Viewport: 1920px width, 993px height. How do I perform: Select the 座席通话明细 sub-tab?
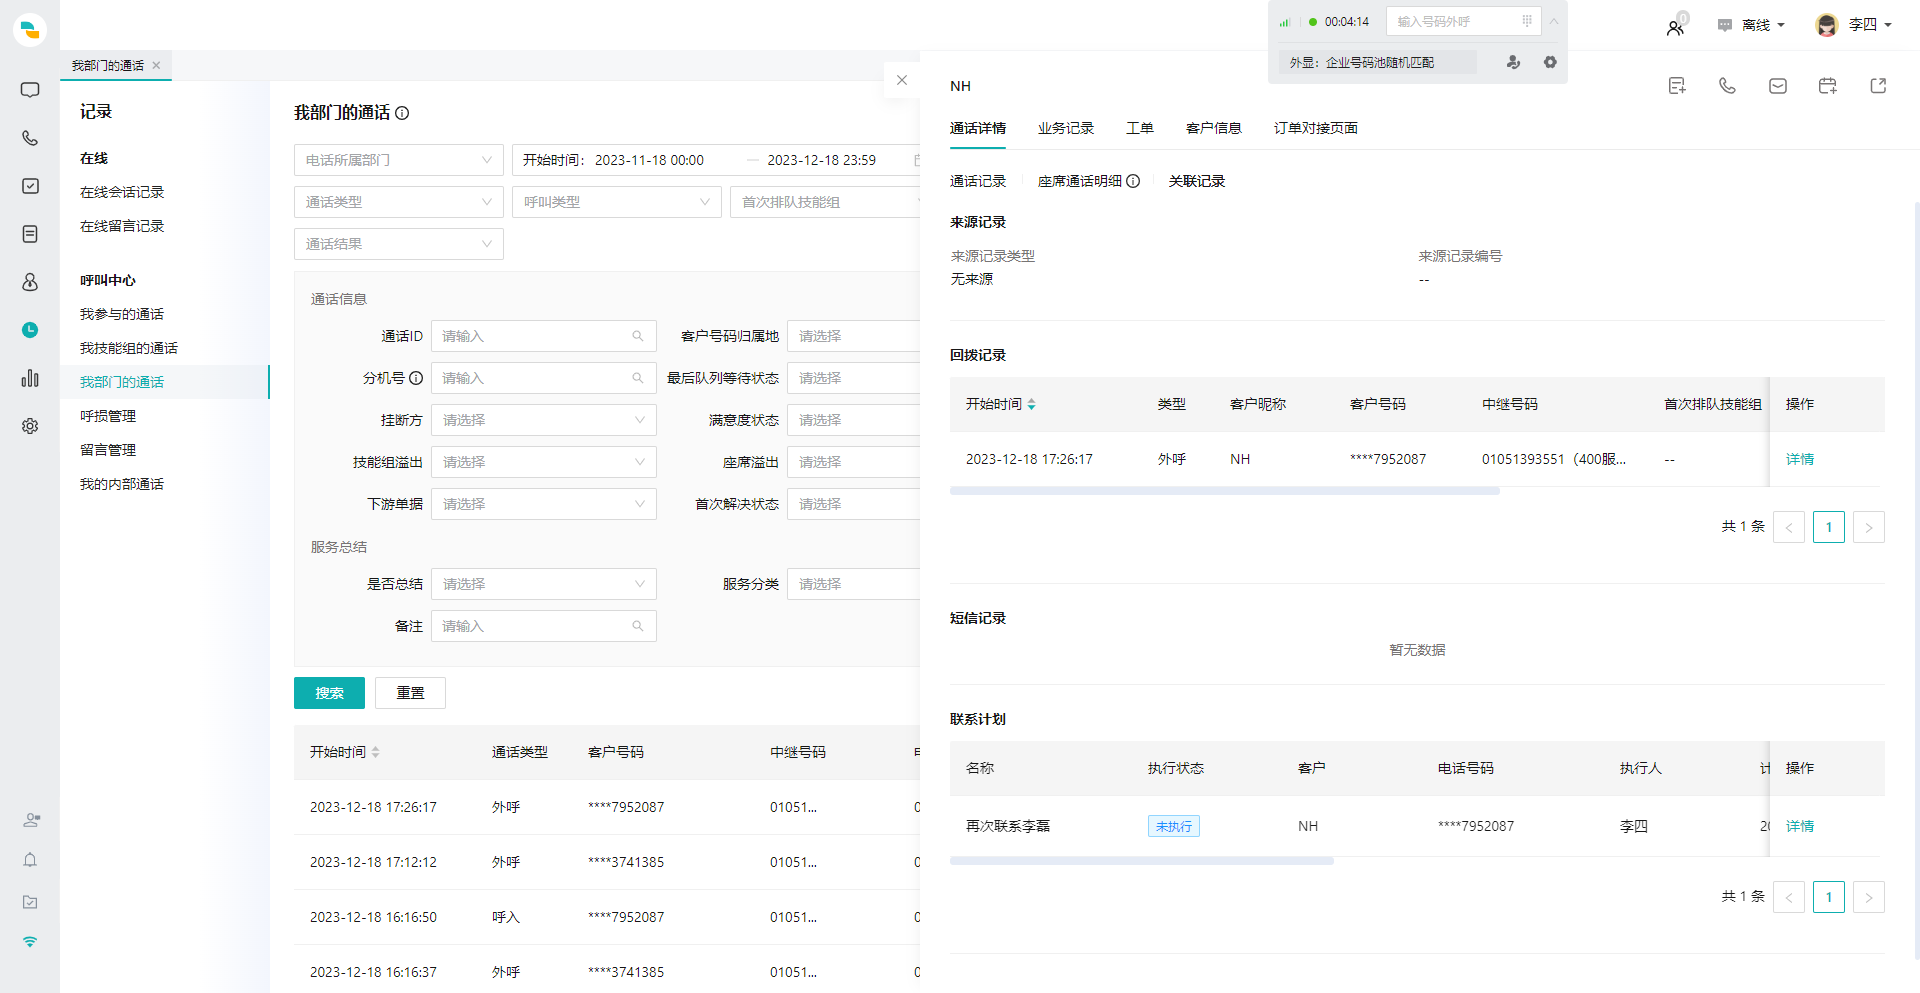(1080, 181)
